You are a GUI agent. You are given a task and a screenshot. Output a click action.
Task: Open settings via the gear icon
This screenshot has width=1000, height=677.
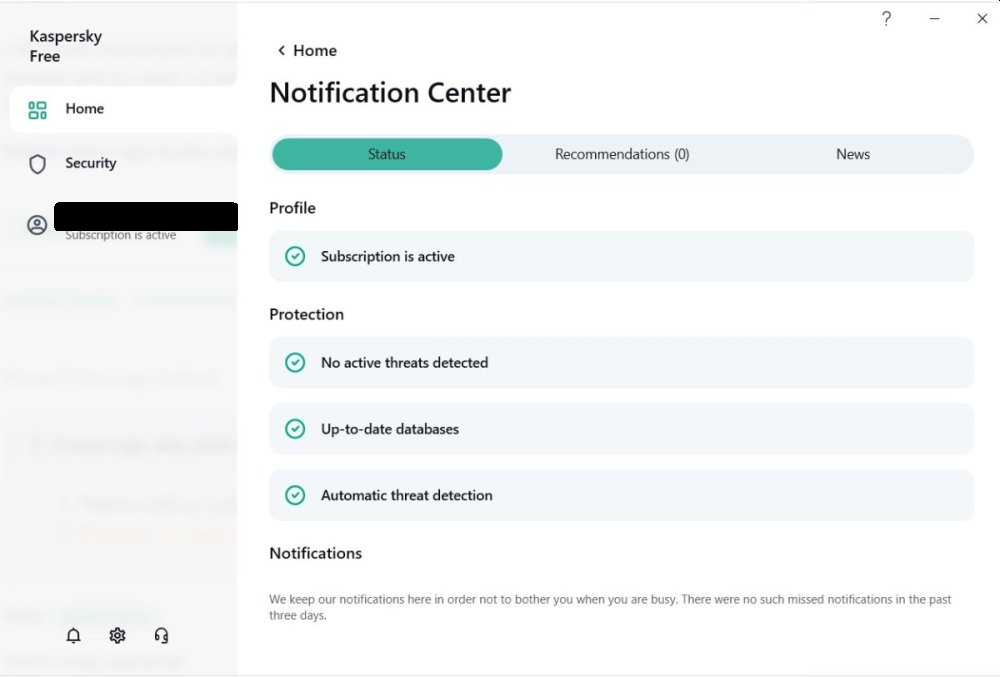(x=117, y=636)
